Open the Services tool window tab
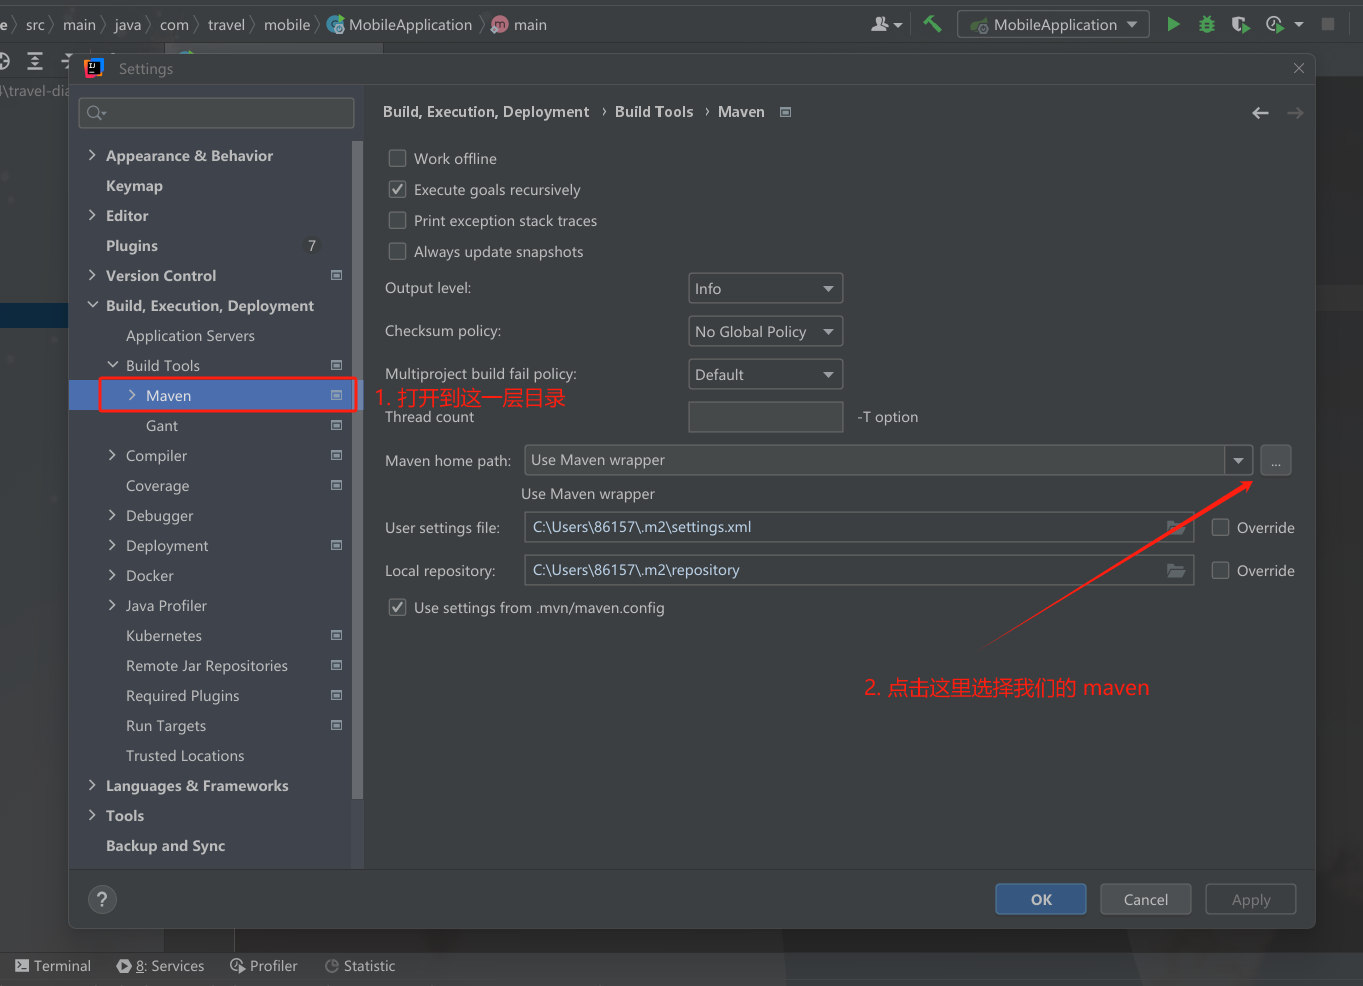The height and width of the screenshot is (986, 1363). [160, 966]
